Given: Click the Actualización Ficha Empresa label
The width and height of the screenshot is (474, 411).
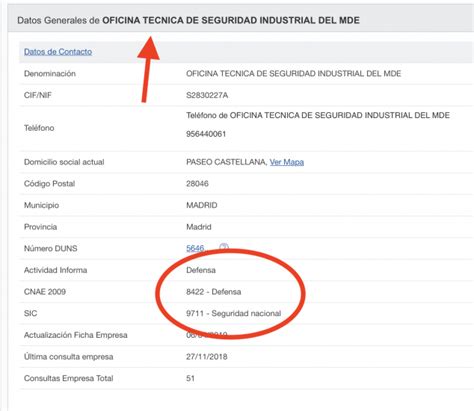Looking at the screenshot, I should [76, 335].
